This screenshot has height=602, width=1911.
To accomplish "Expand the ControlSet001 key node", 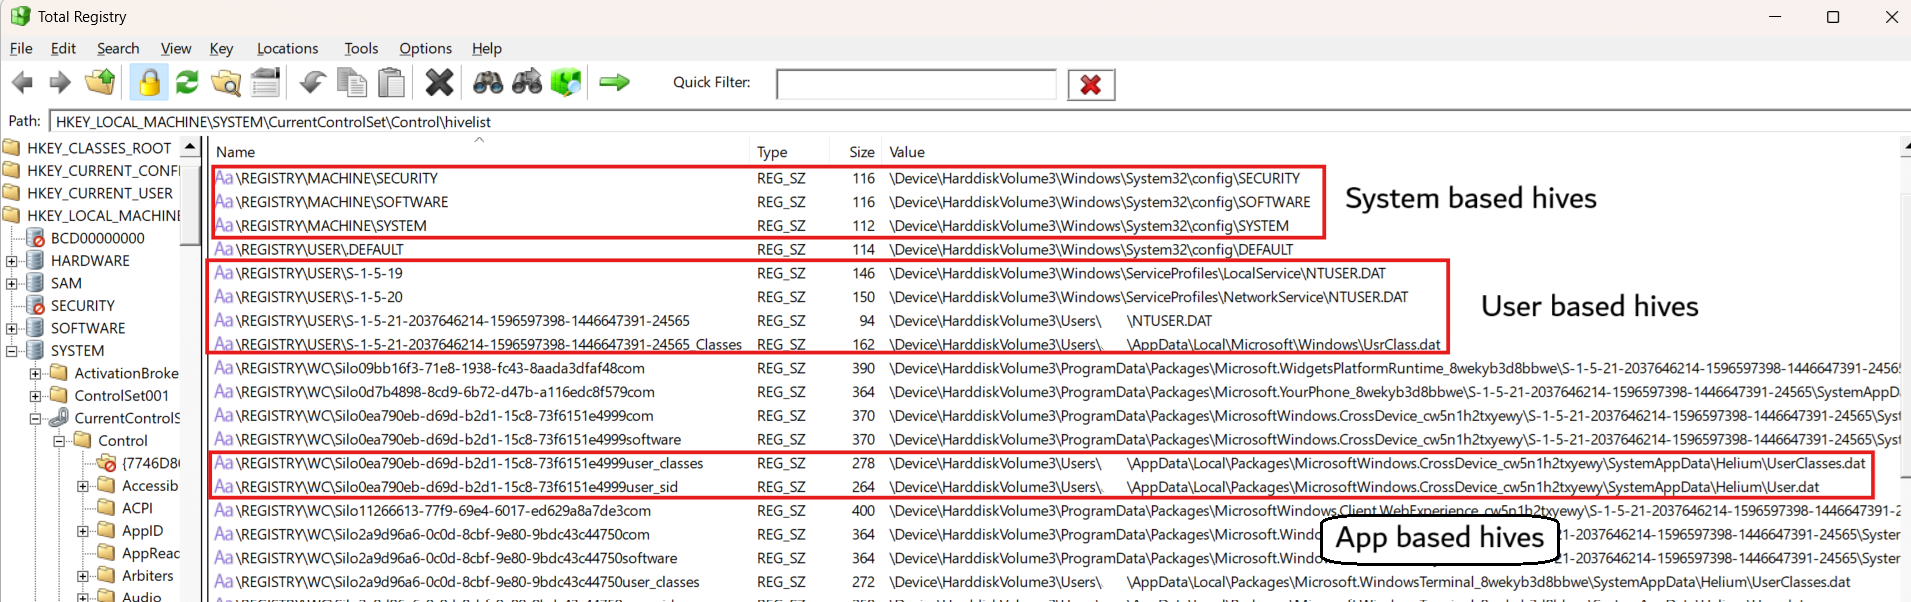I will [x=36, y=396].
